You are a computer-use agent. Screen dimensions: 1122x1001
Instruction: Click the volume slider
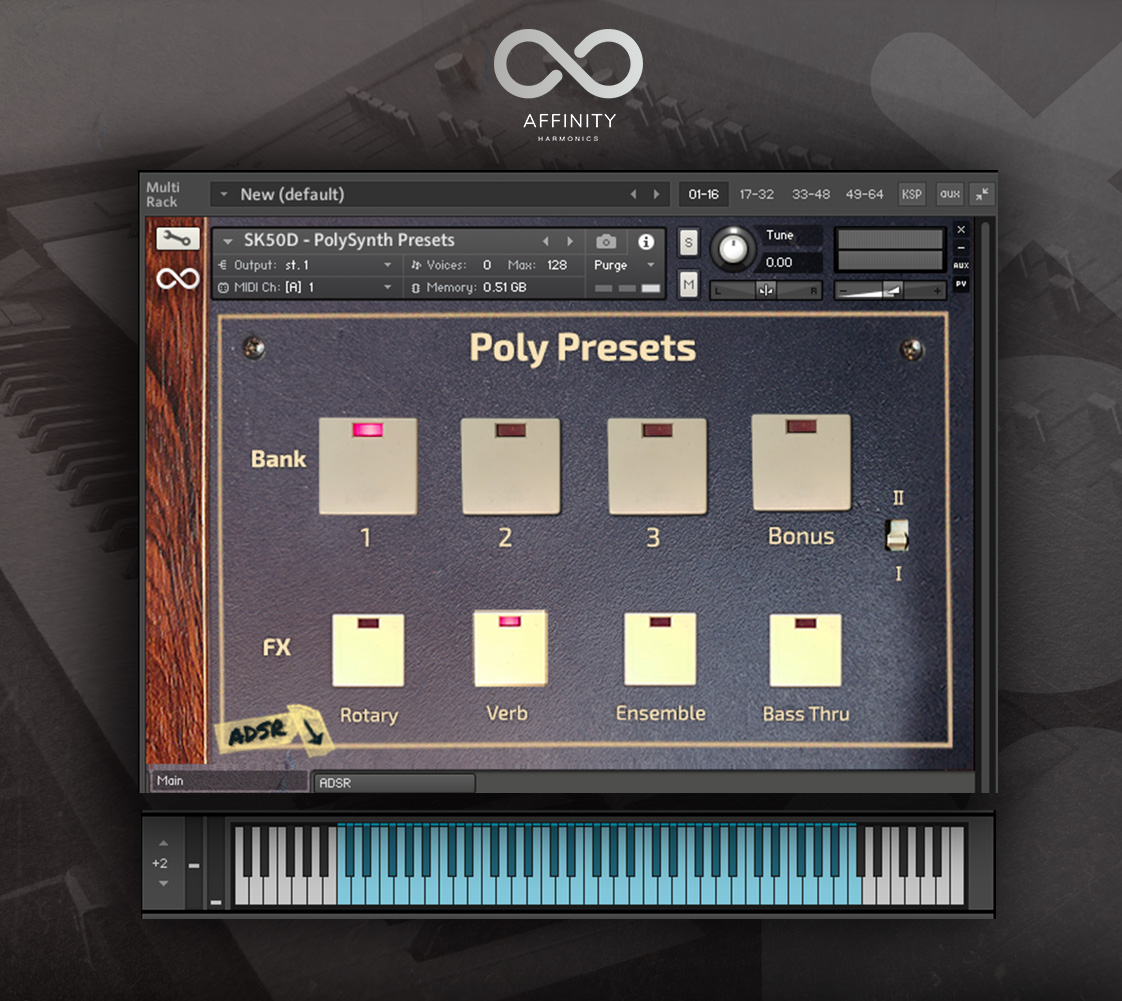pyautogui.click(x=890, y=290)
